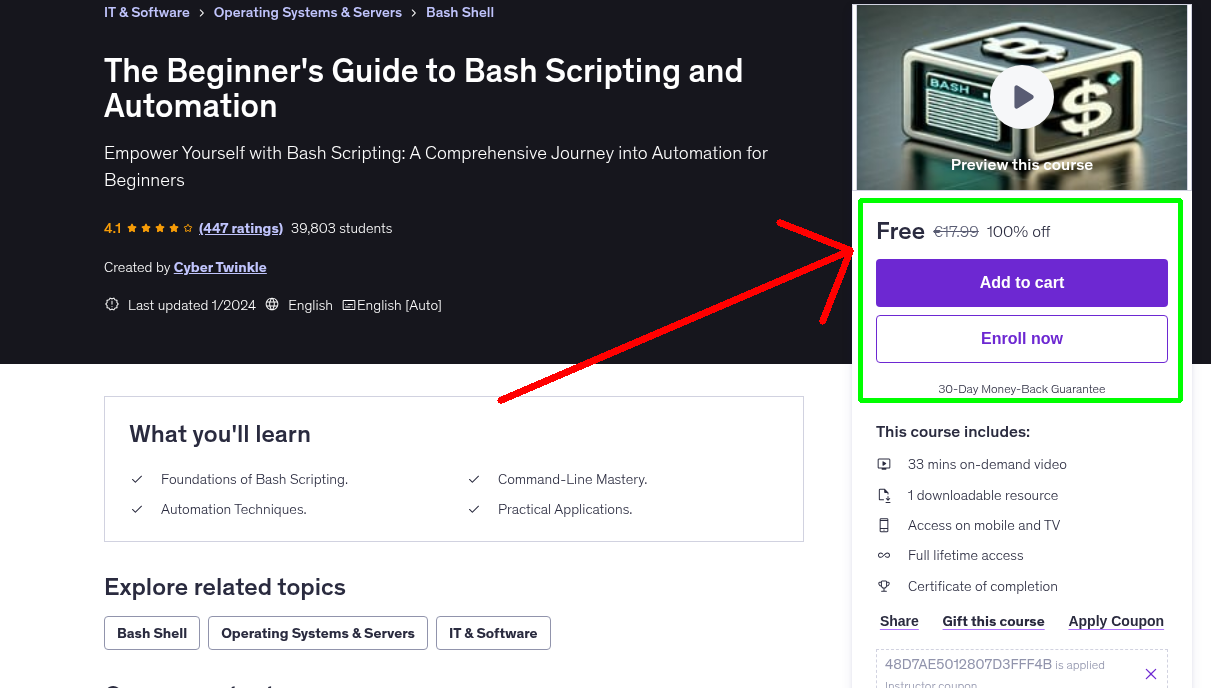Click the mobile and TV access icon

[884, 525]
